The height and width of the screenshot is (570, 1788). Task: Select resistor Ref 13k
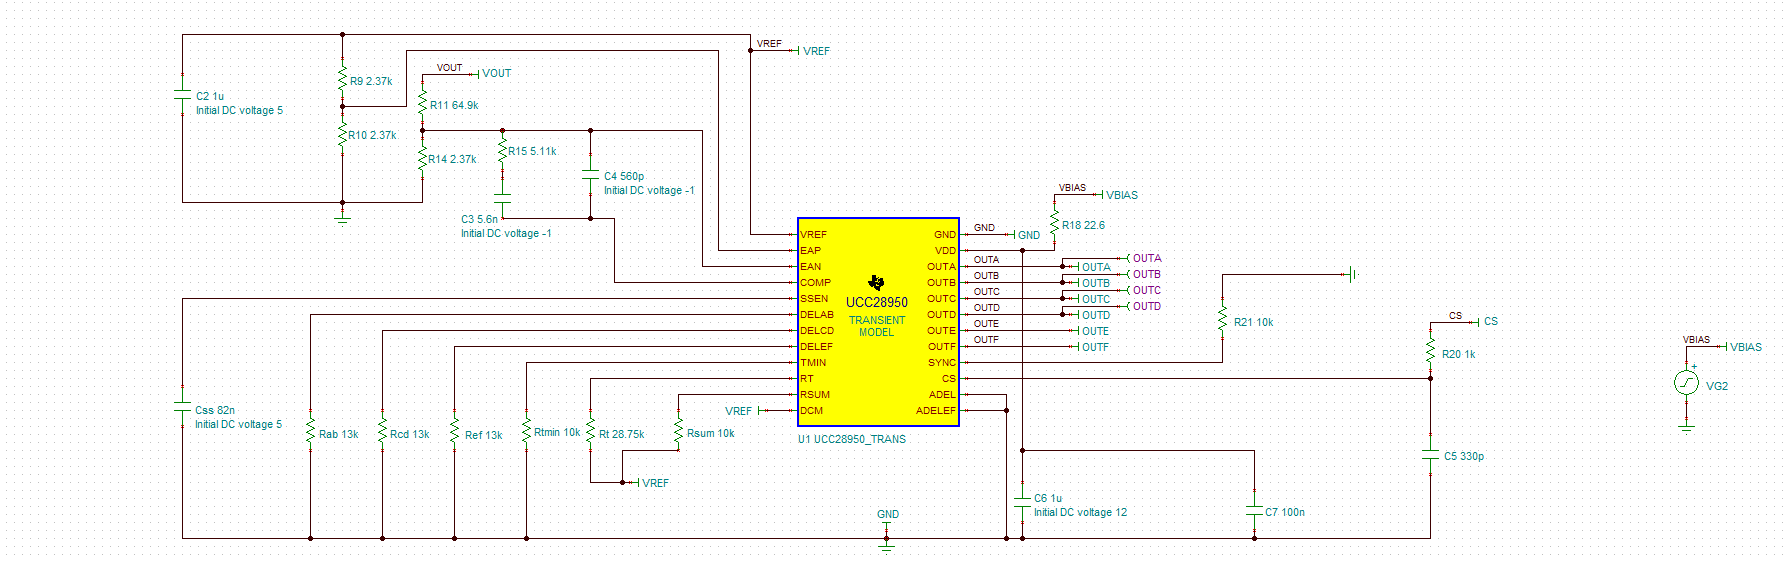454,431
